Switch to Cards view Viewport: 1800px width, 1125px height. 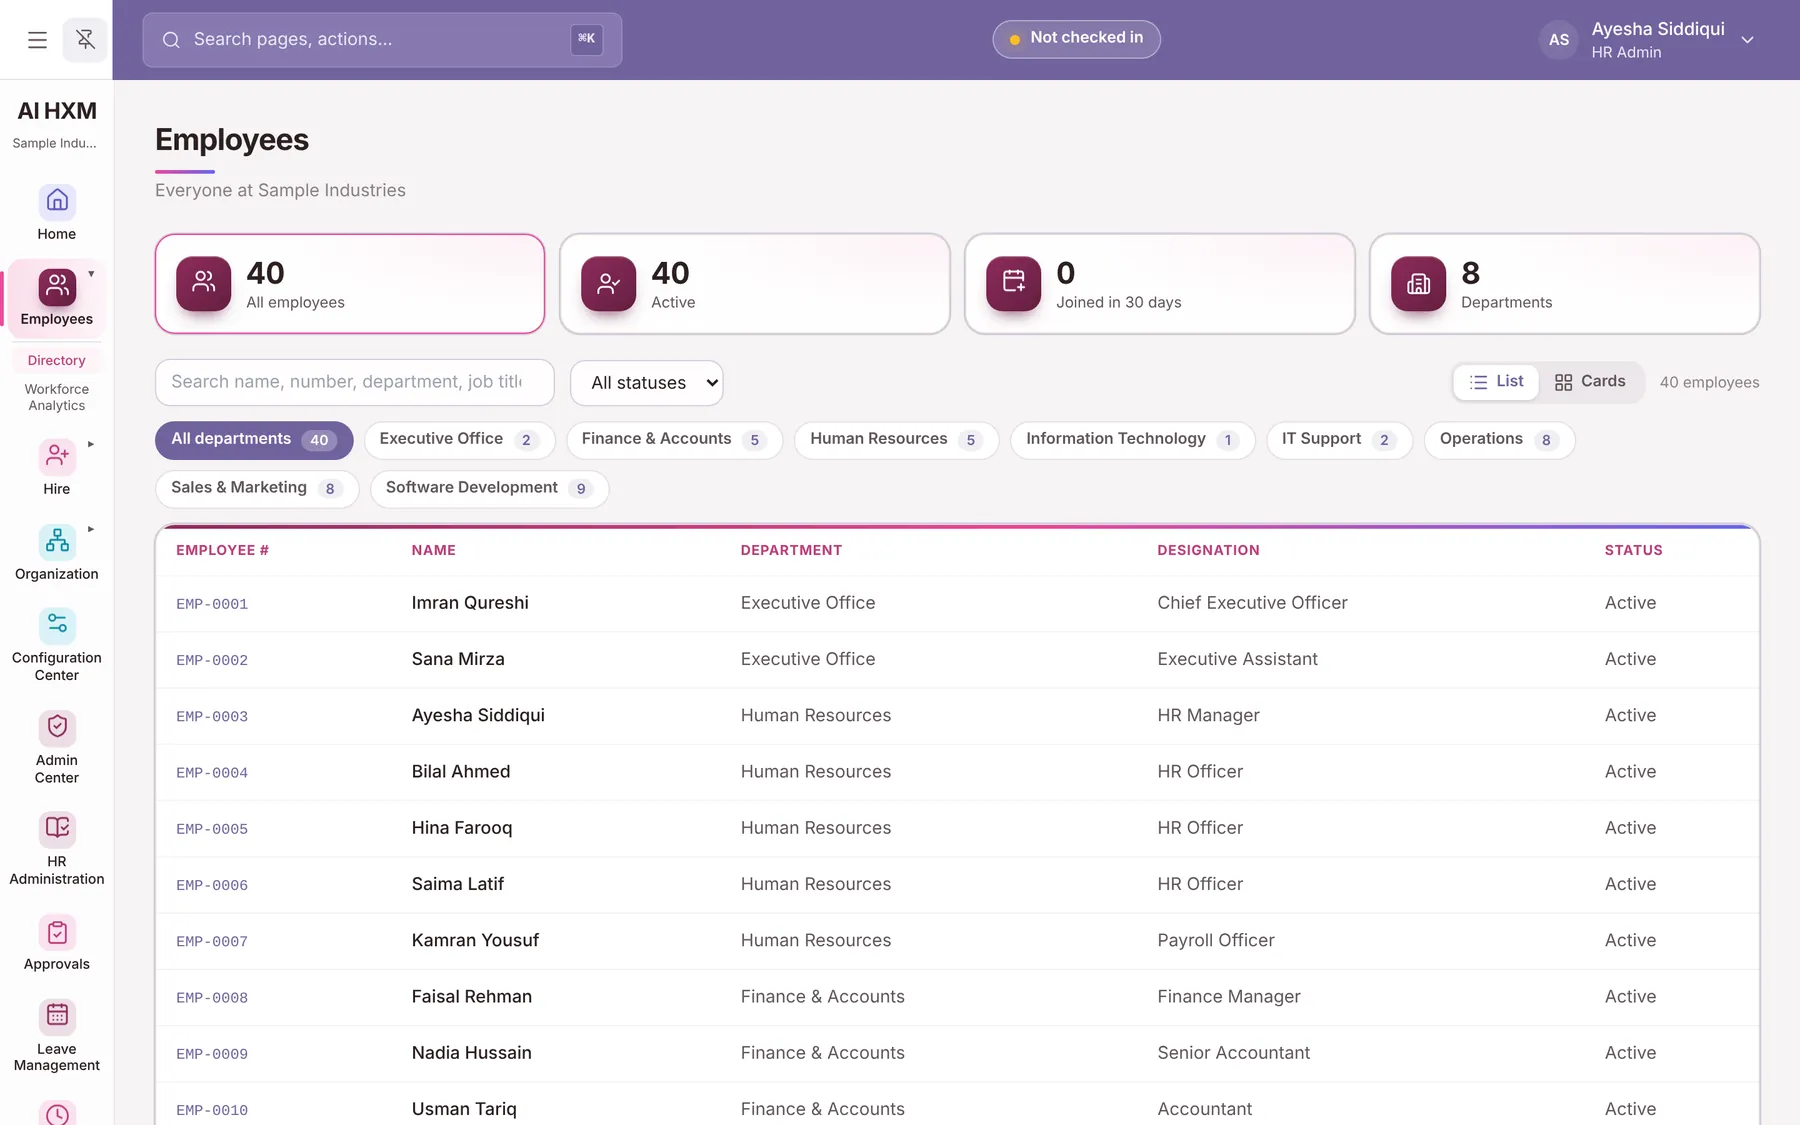(1590, 382)
